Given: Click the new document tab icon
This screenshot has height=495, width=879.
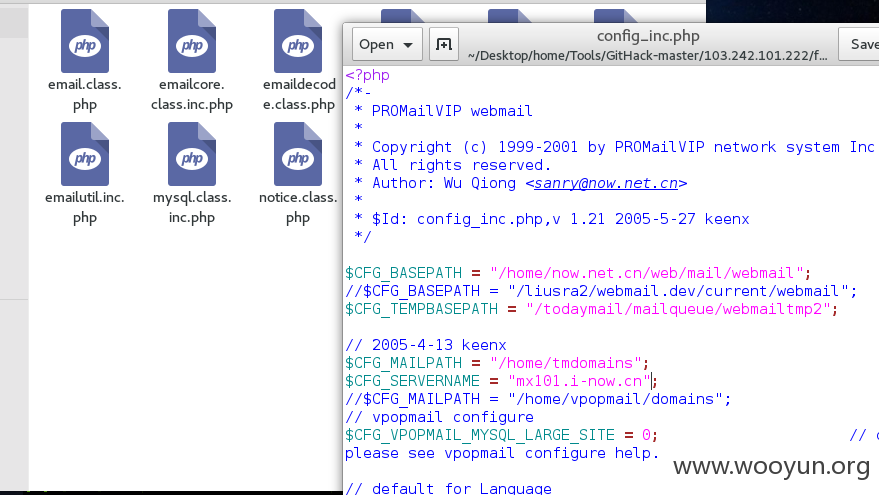Looking at the screenshot, I should [444, 44].
